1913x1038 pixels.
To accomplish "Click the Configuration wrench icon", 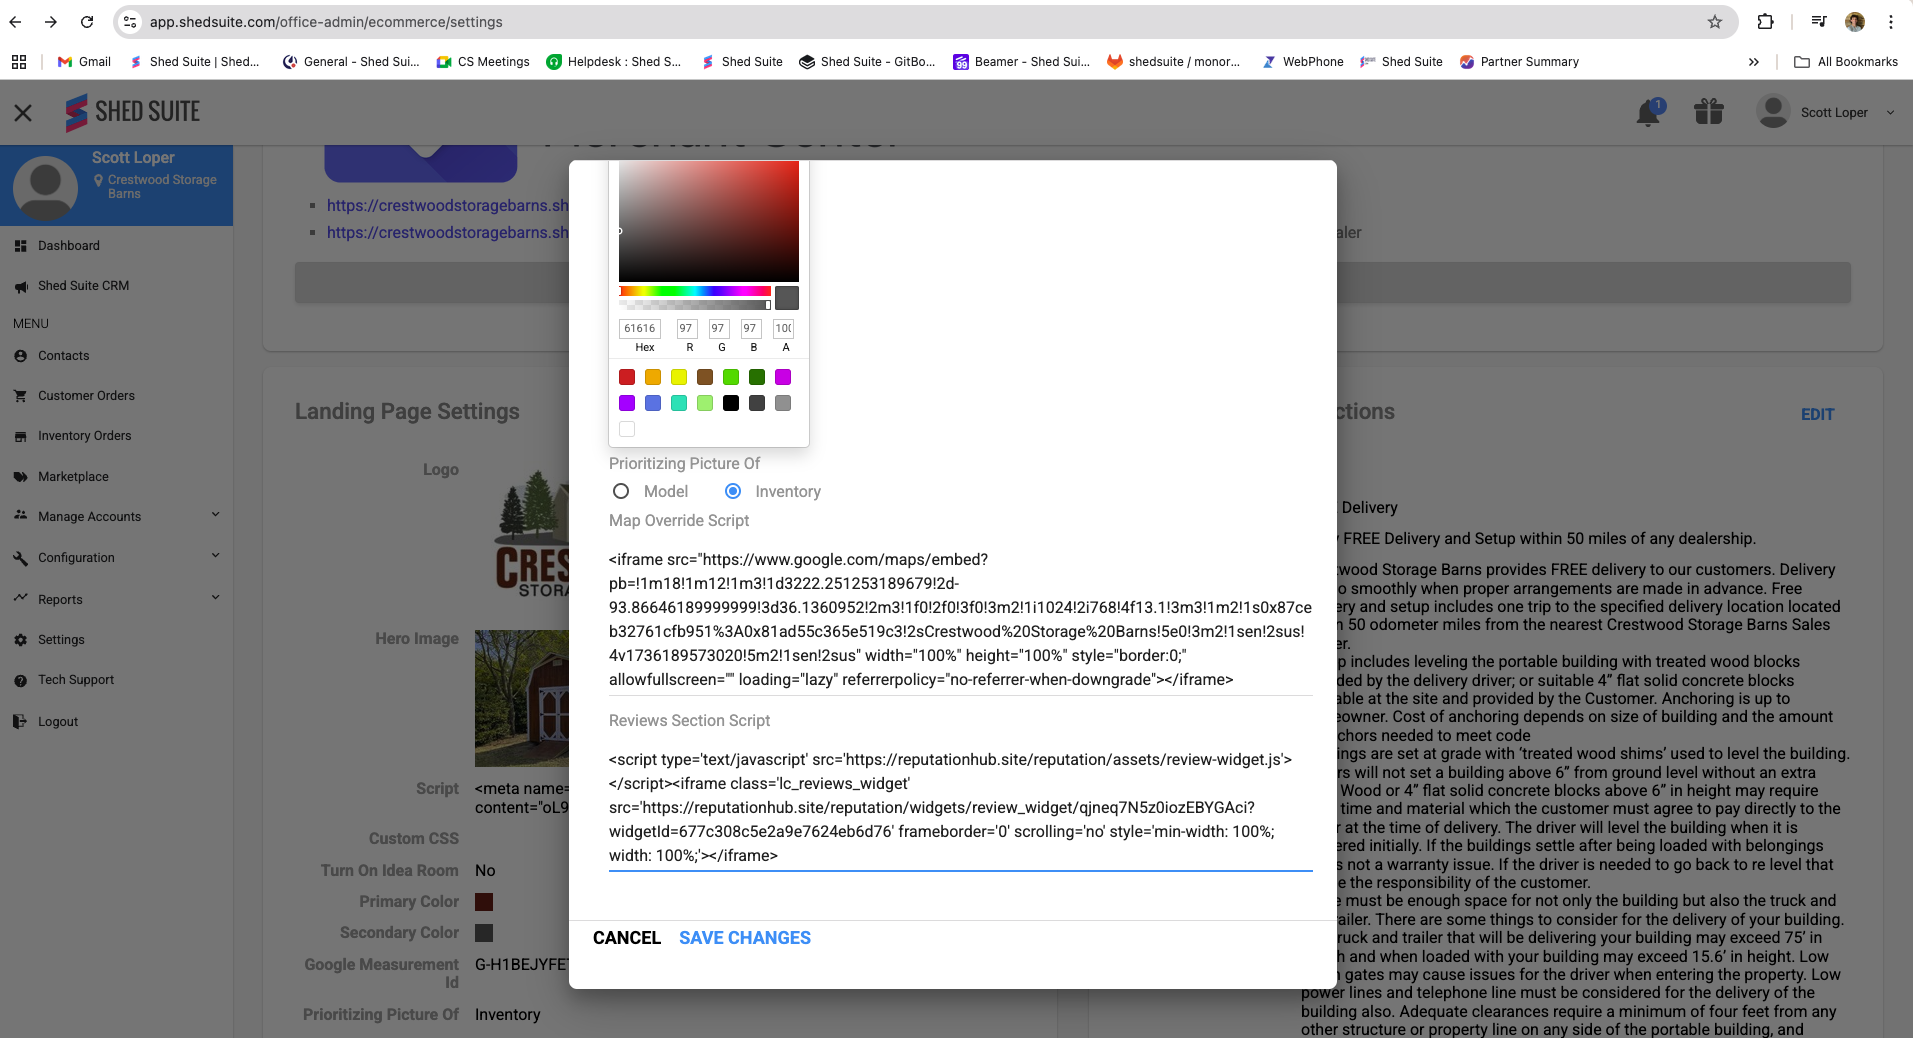I will point(20,558).
